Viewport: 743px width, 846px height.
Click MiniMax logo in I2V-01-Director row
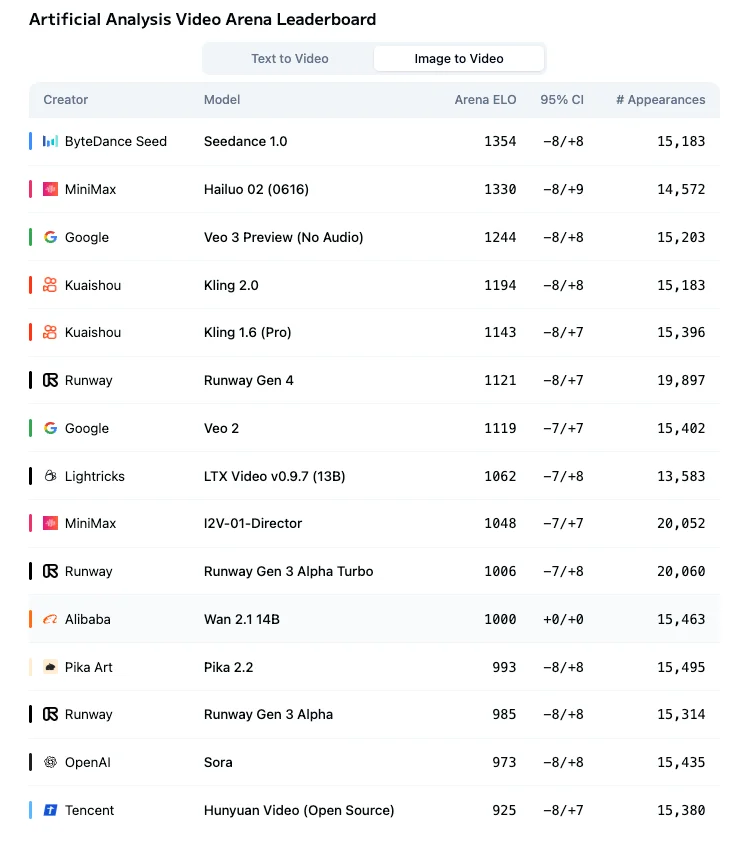tap(50, 523)
